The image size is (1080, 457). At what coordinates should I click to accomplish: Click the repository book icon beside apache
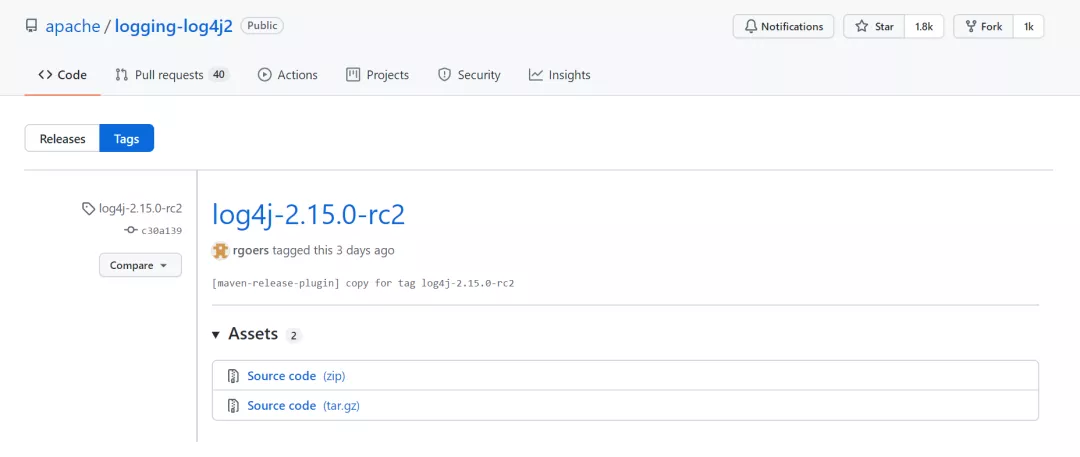(32, 26)
